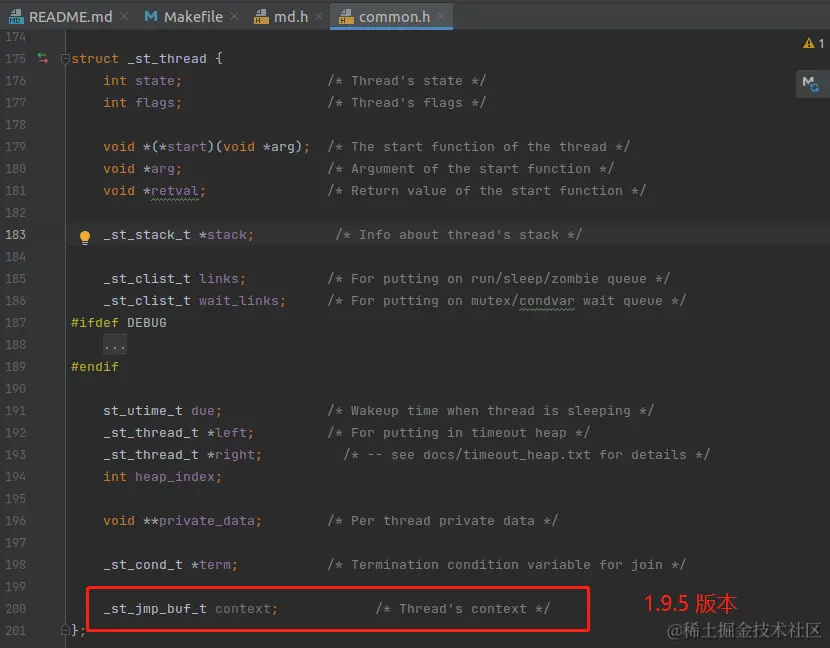Click the '*term' field identifier
830x648 pixels.
pyautogui.click(x=211, y=565)
